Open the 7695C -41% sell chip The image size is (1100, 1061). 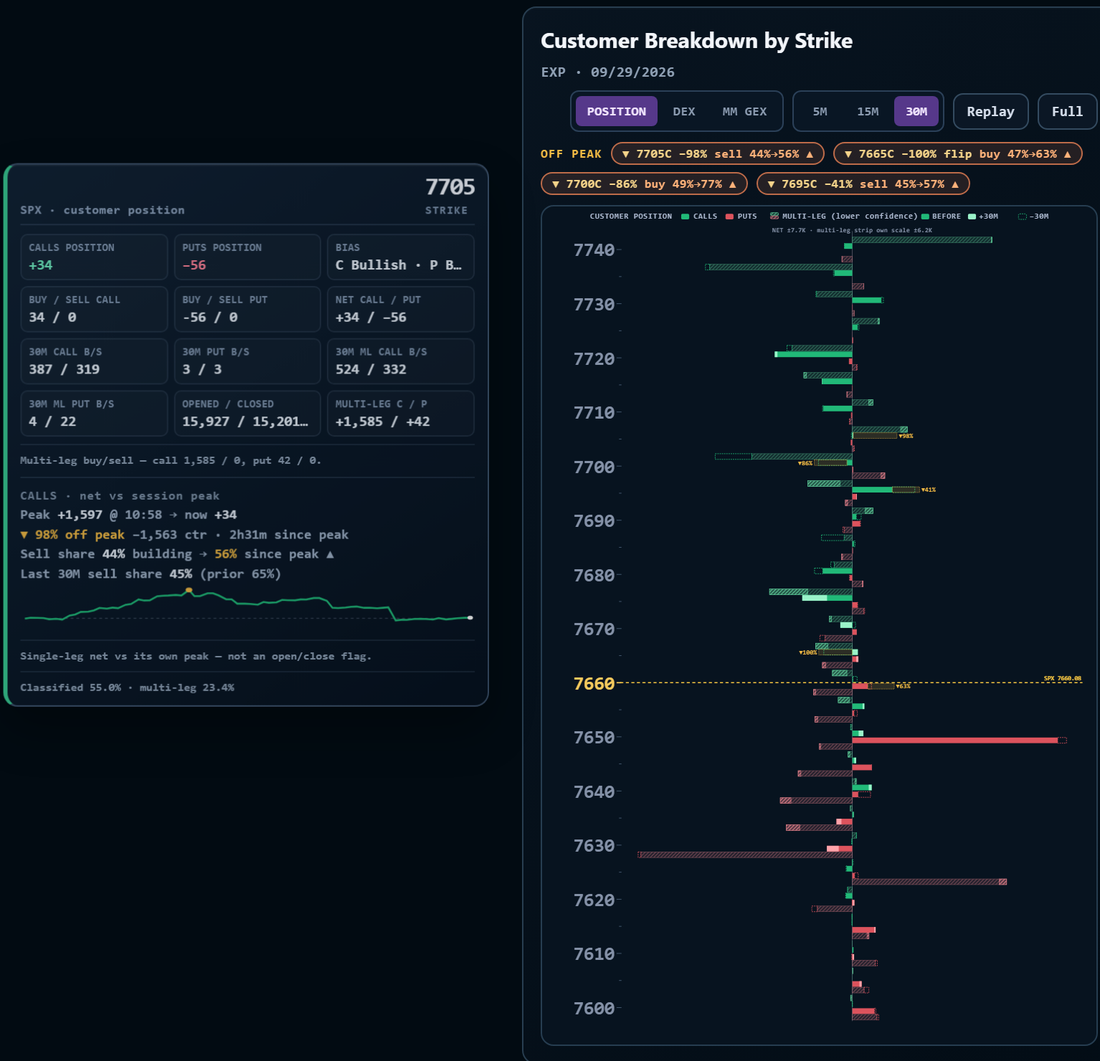862,184
